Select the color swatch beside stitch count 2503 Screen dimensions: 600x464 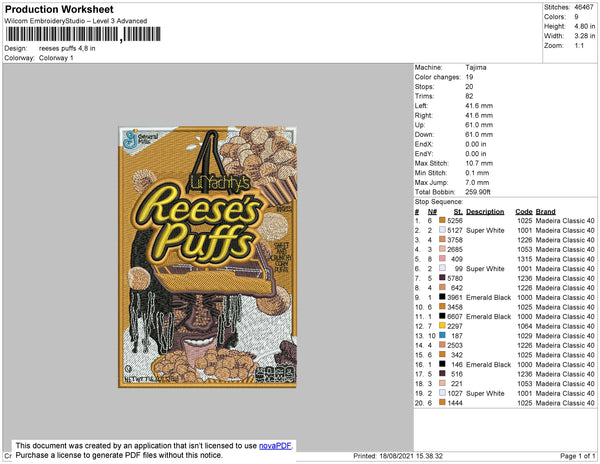coord(442,345)
